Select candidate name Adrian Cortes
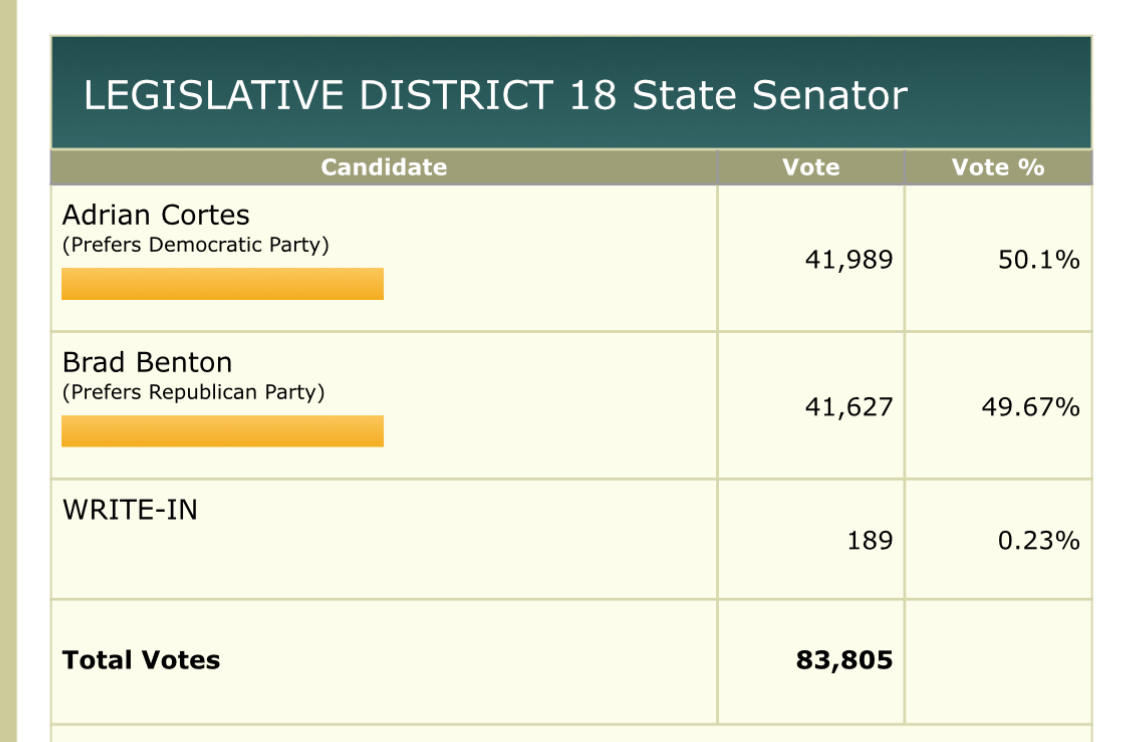The image size is (1125, 742). [156, 215]
